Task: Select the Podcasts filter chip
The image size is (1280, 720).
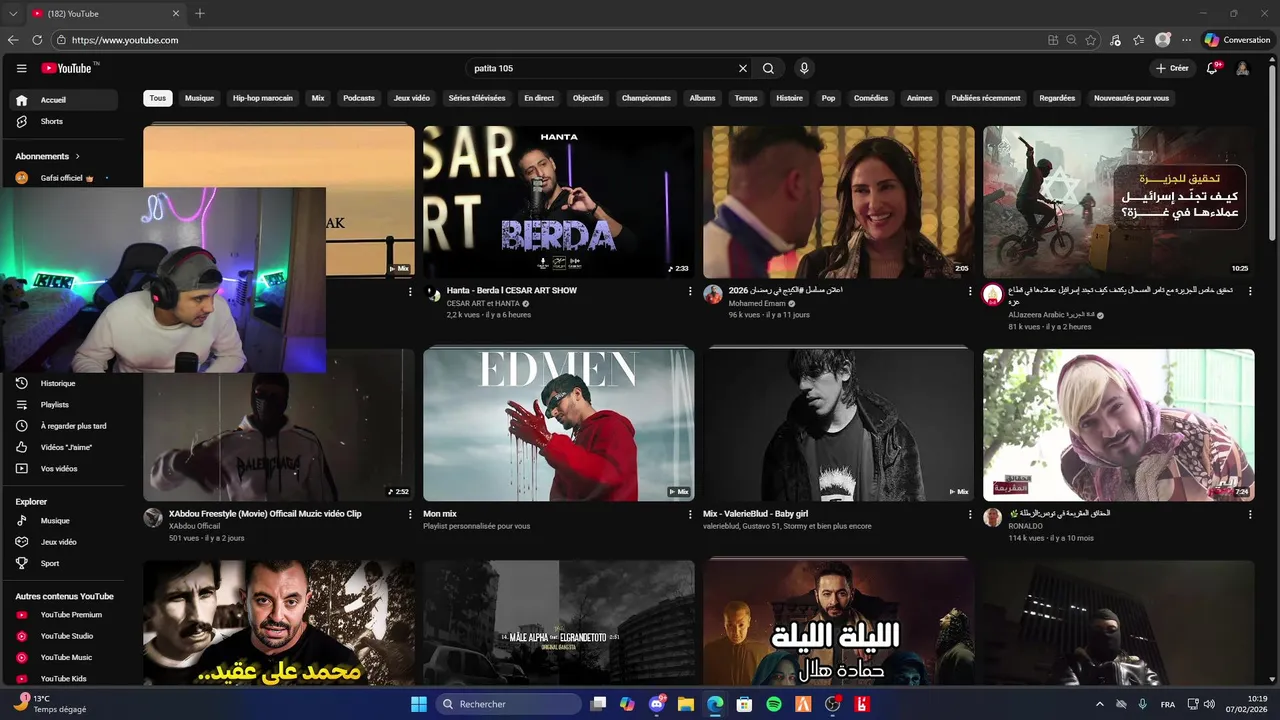Action: coord(359,98)
